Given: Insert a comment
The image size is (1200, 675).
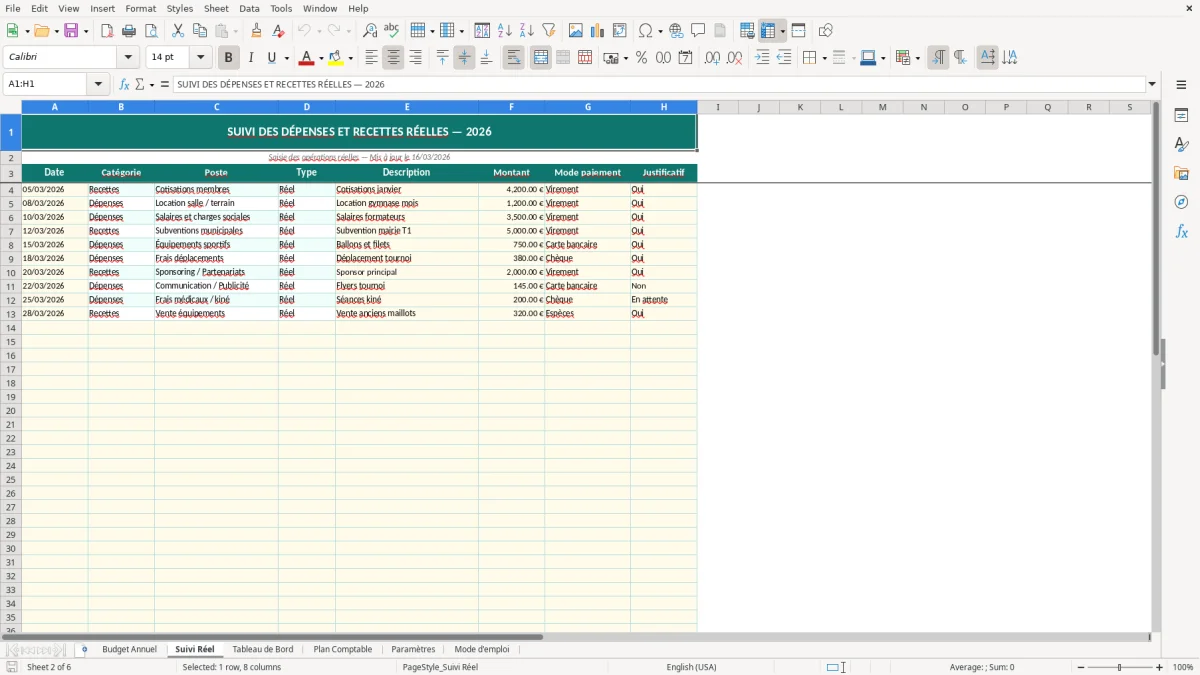Looking at the screenshot, I should click(698, 31).
